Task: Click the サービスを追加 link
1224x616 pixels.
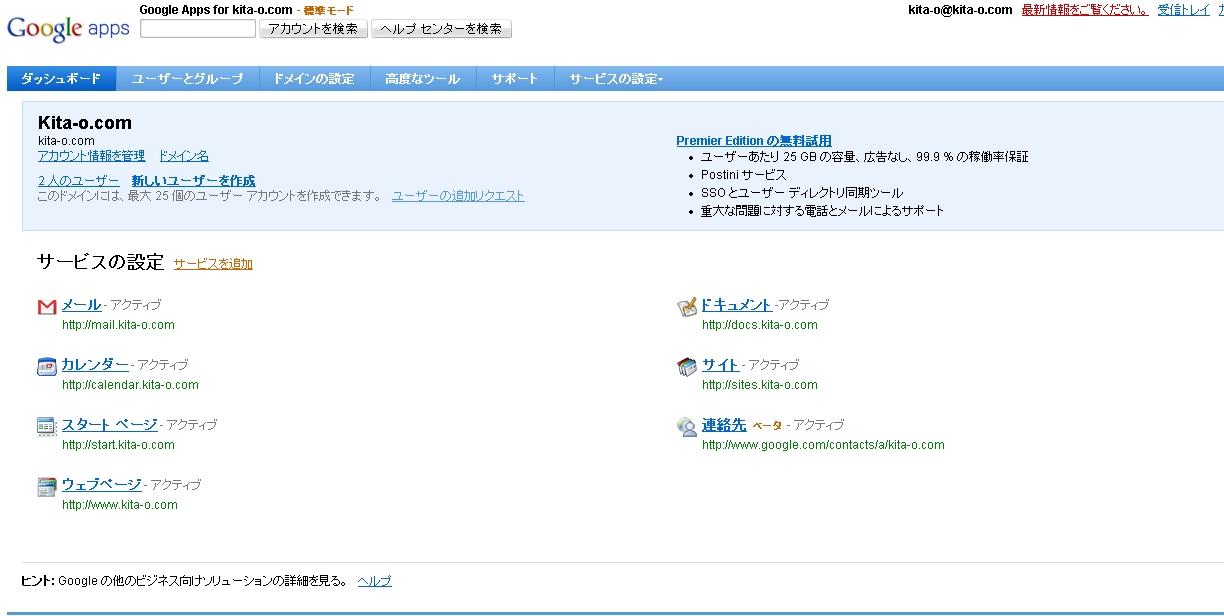Action: click(213, 264)
